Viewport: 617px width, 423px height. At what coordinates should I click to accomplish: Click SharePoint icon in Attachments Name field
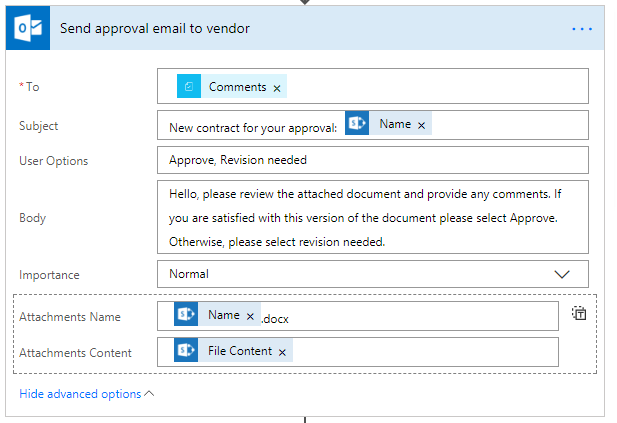tap(186, 315)
